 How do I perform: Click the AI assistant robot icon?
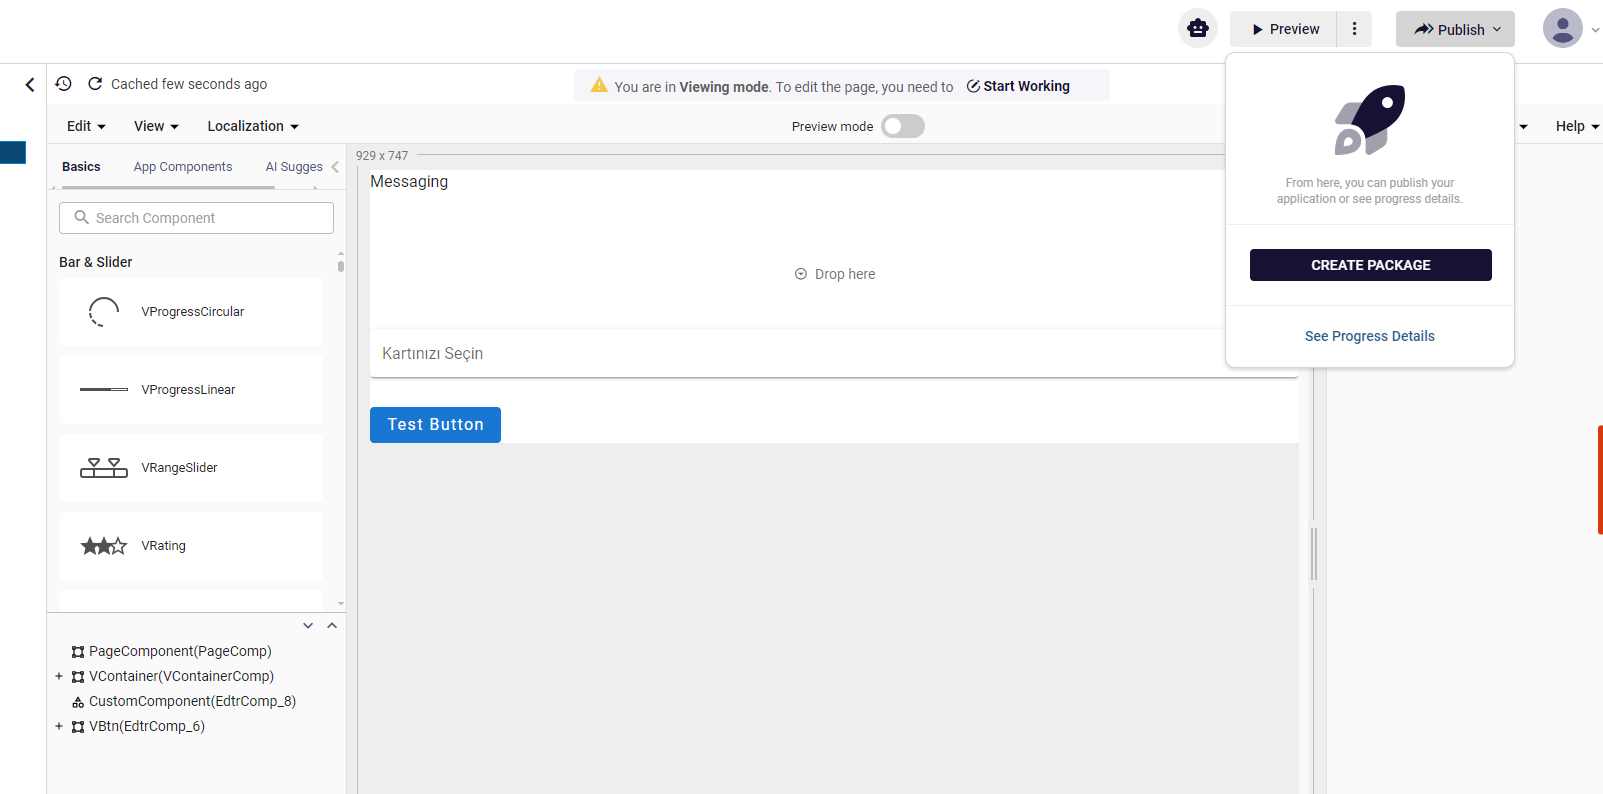click(1197, 29)
